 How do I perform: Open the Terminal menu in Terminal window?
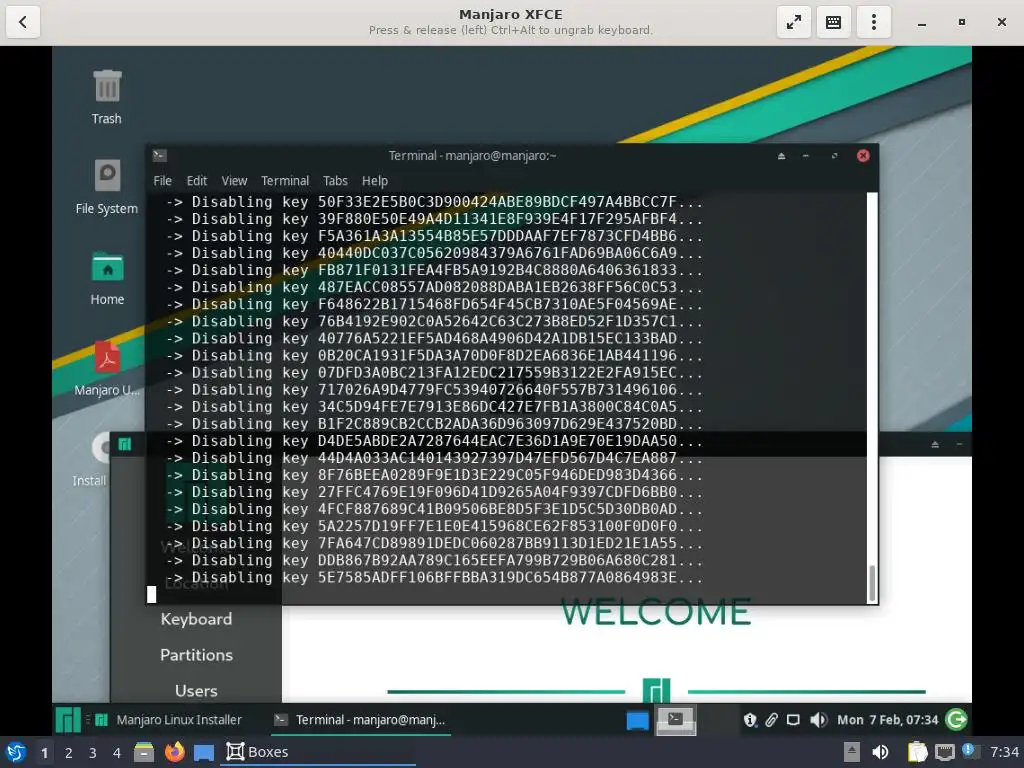click(x=285, y=181)
